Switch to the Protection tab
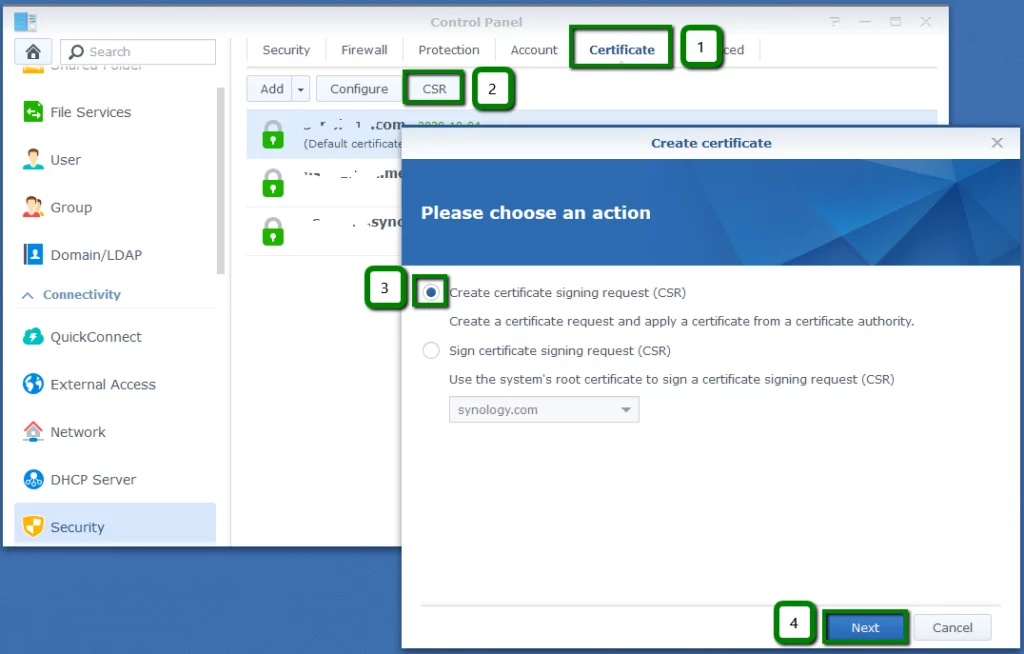Image resolution: width=1024 pixels, height=654 pixels. point(448,50)
